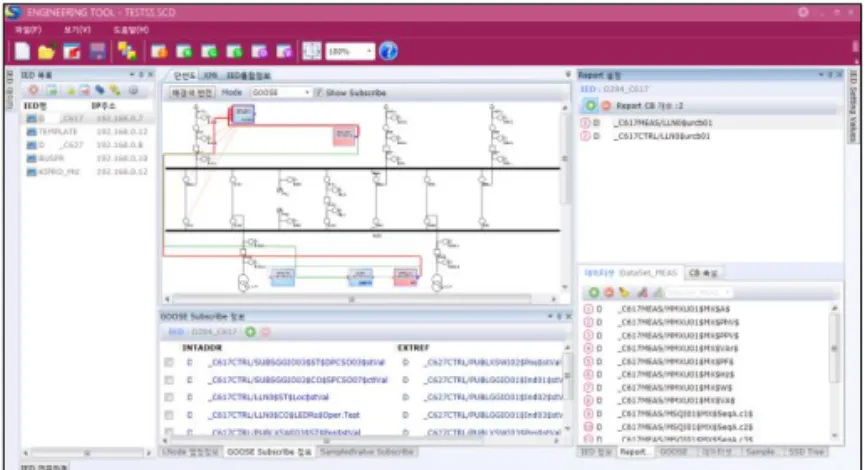The height and width of the screenshot is (470, 865).
Task: Select the GOOSE tab in the right panel
Action: (x=674, y=452)
